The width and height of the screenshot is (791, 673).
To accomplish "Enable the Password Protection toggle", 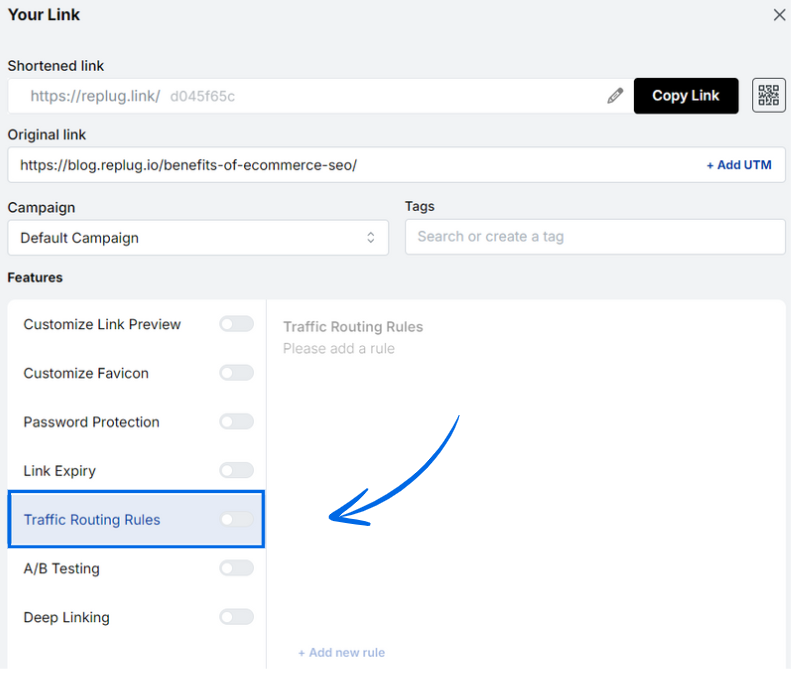I will 236,422.
